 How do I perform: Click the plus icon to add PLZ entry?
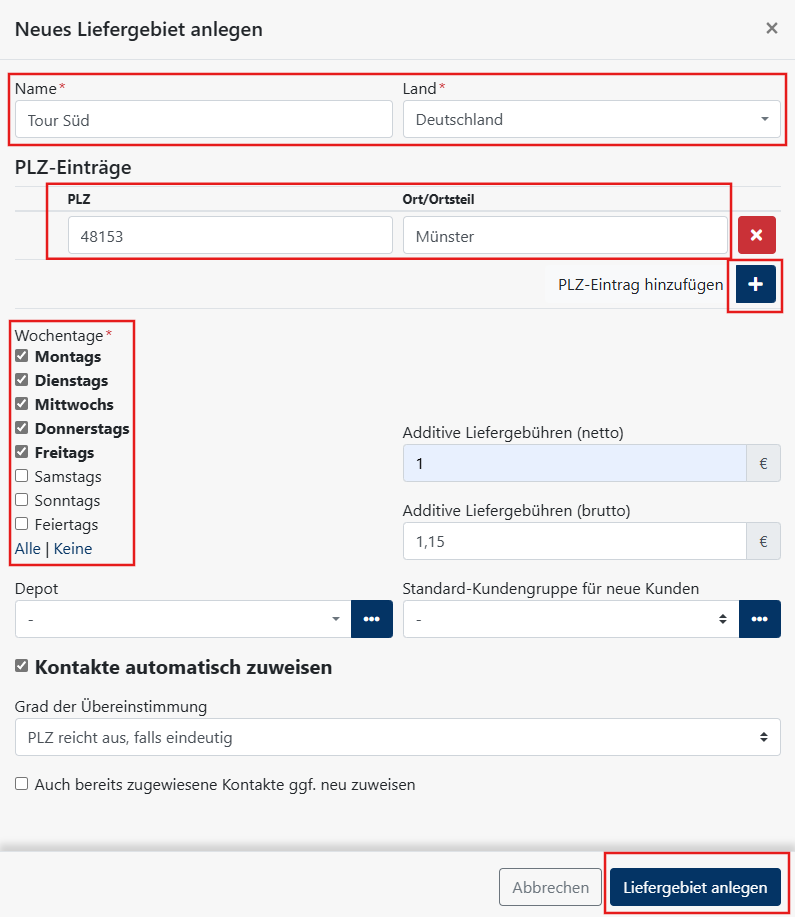click(755, 284)
